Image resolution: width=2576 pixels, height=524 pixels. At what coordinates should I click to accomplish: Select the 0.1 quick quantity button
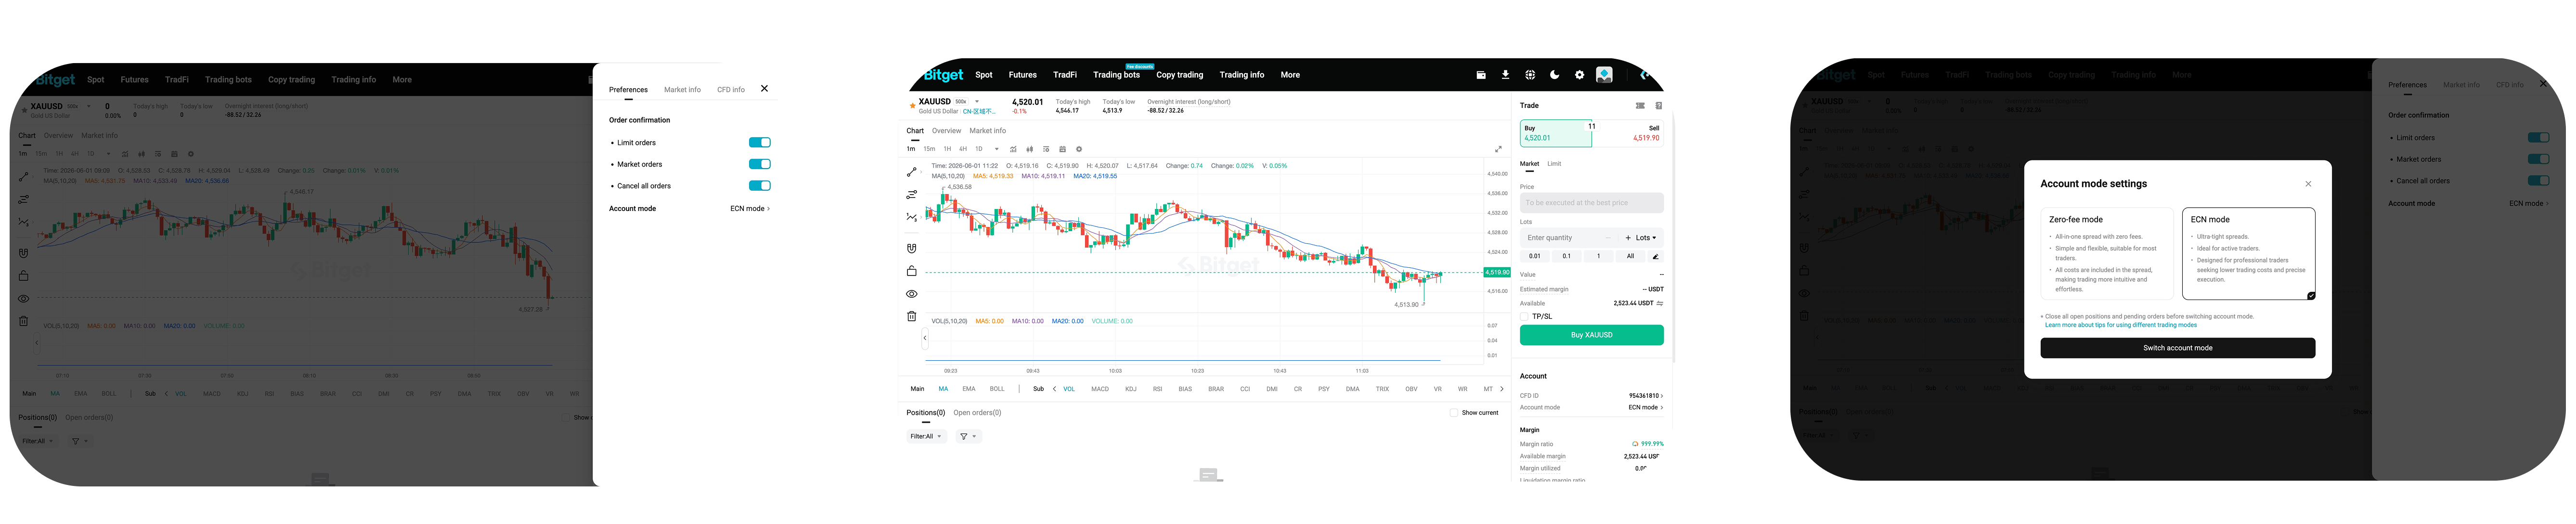click(1566, 256)
